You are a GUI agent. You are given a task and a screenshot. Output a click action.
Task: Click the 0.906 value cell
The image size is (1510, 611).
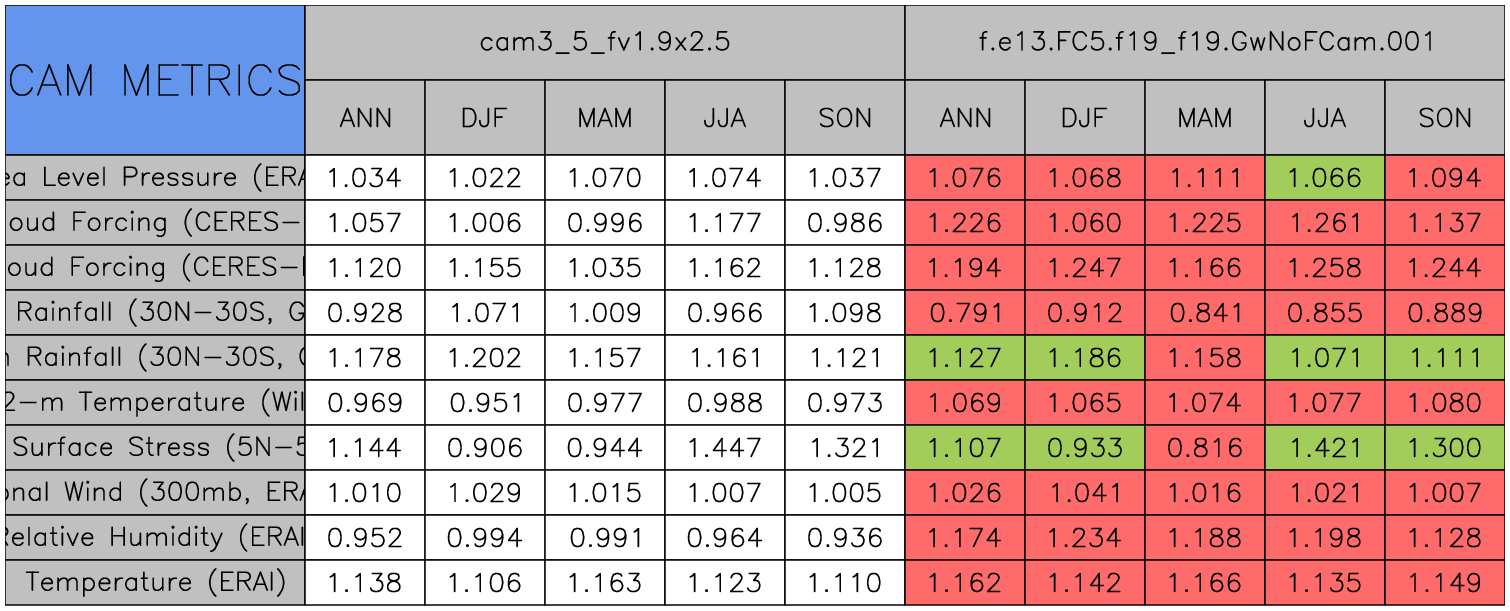(x=484, y=448)
